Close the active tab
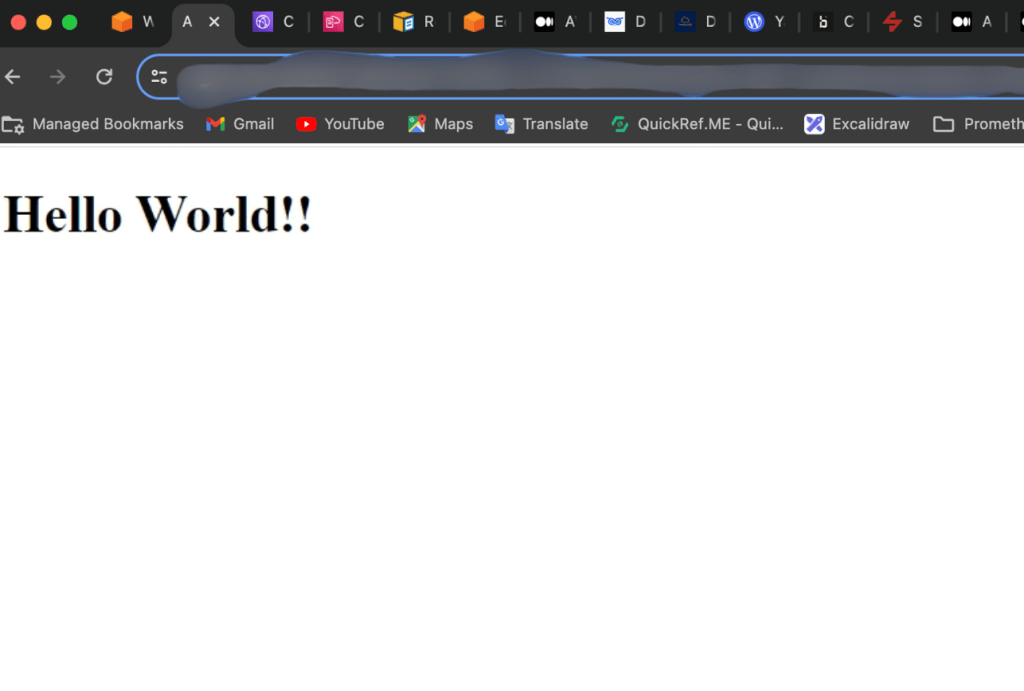The height and width of the screenshot is (691, 1024). click(x=214, y=22)
